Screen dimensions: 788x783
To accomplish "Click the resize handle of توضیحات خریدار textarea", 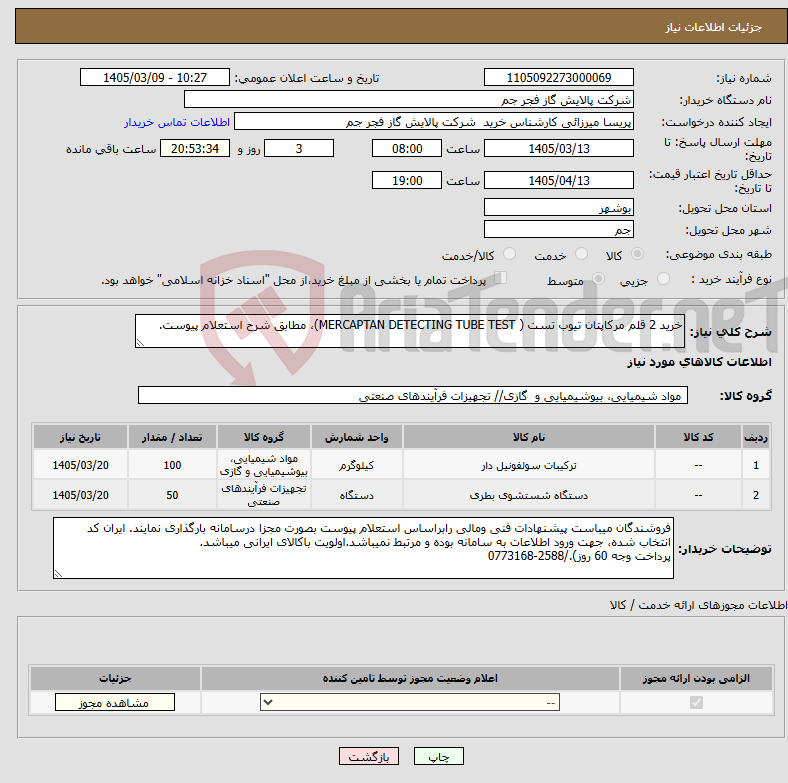I will click(58, 573).
